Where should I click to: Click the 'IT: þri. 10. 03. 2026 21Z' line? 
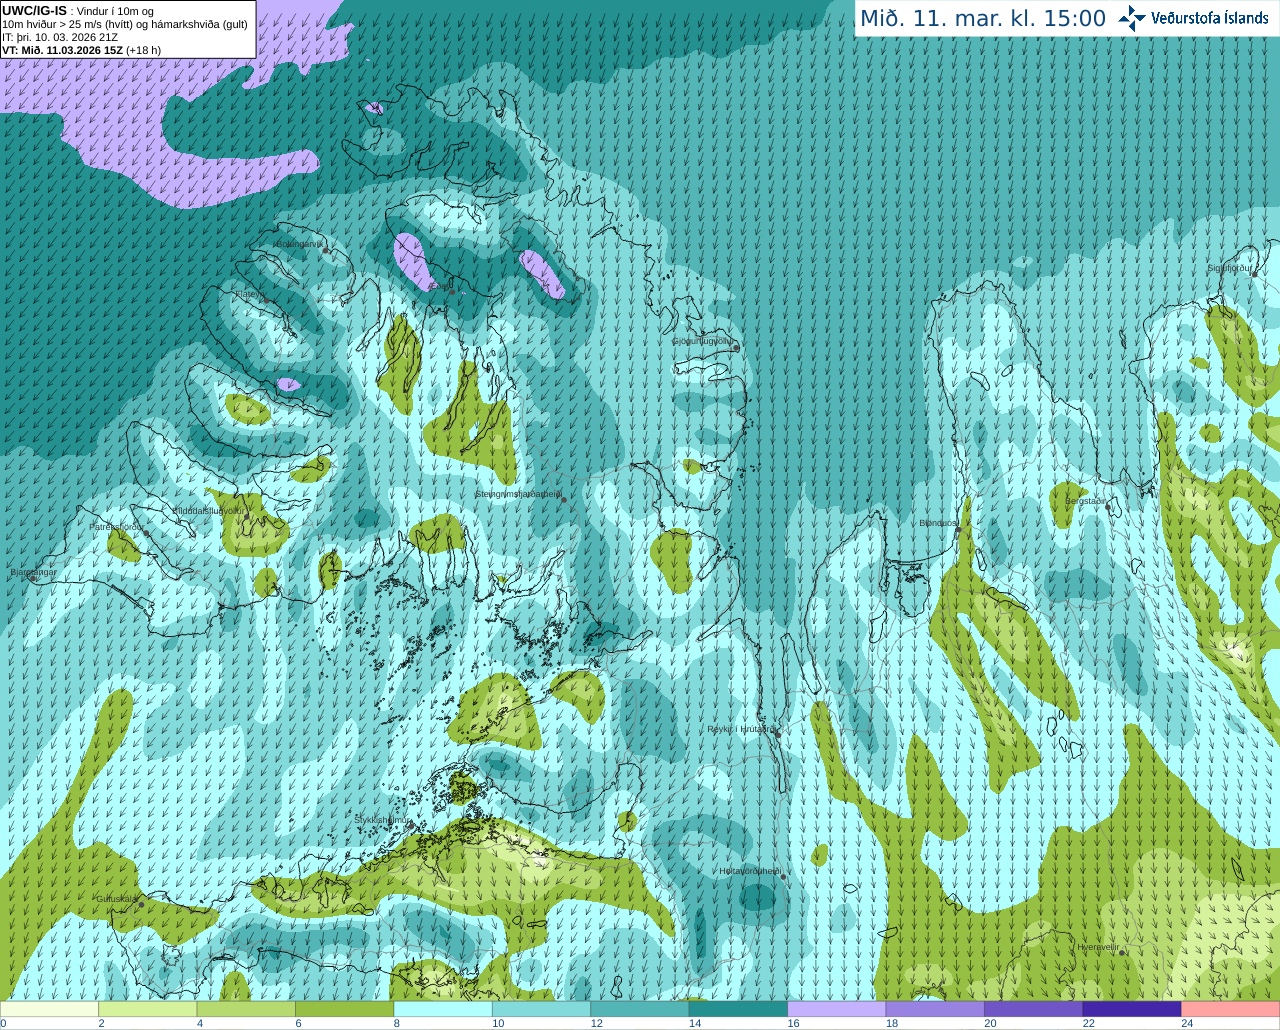61,37
